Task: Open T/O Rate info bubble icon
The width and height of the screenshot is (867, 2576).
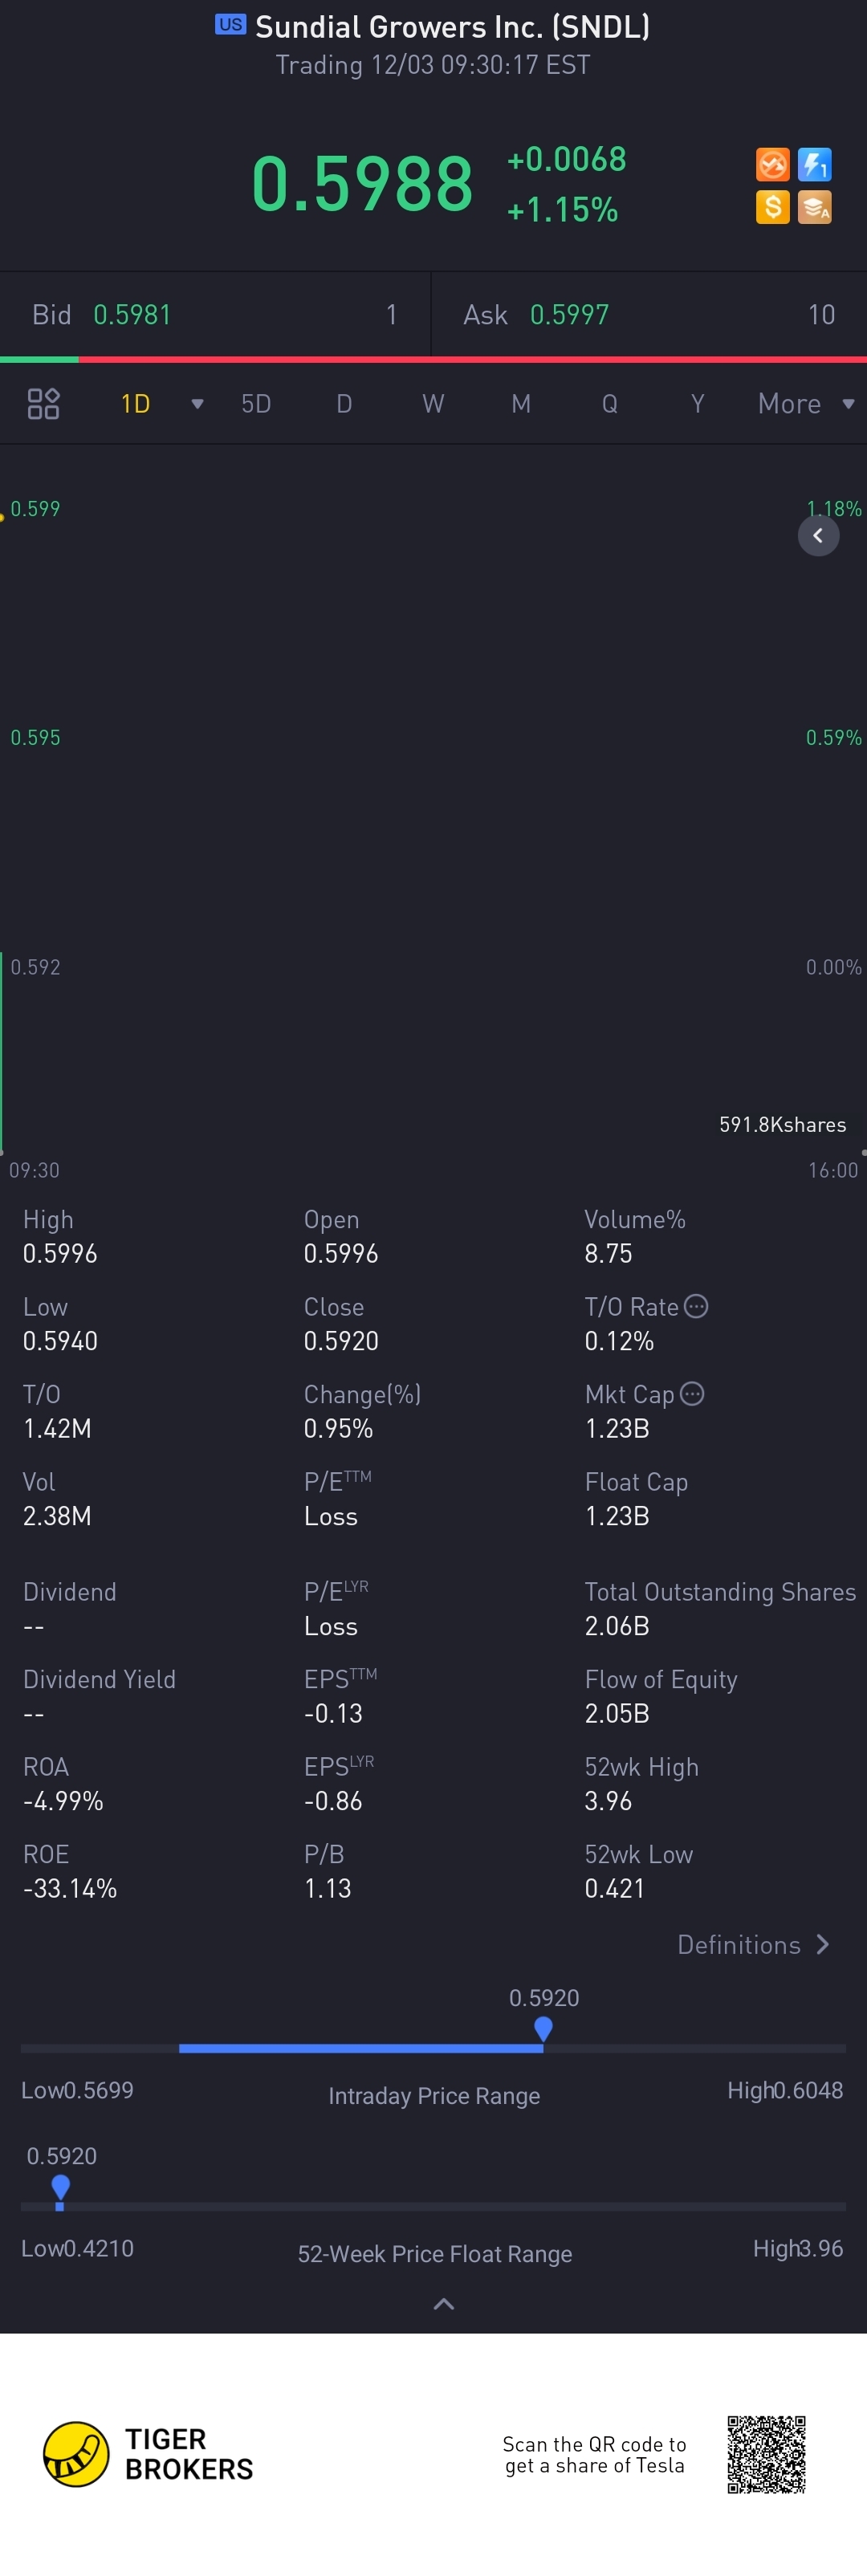Action: 696,1306
